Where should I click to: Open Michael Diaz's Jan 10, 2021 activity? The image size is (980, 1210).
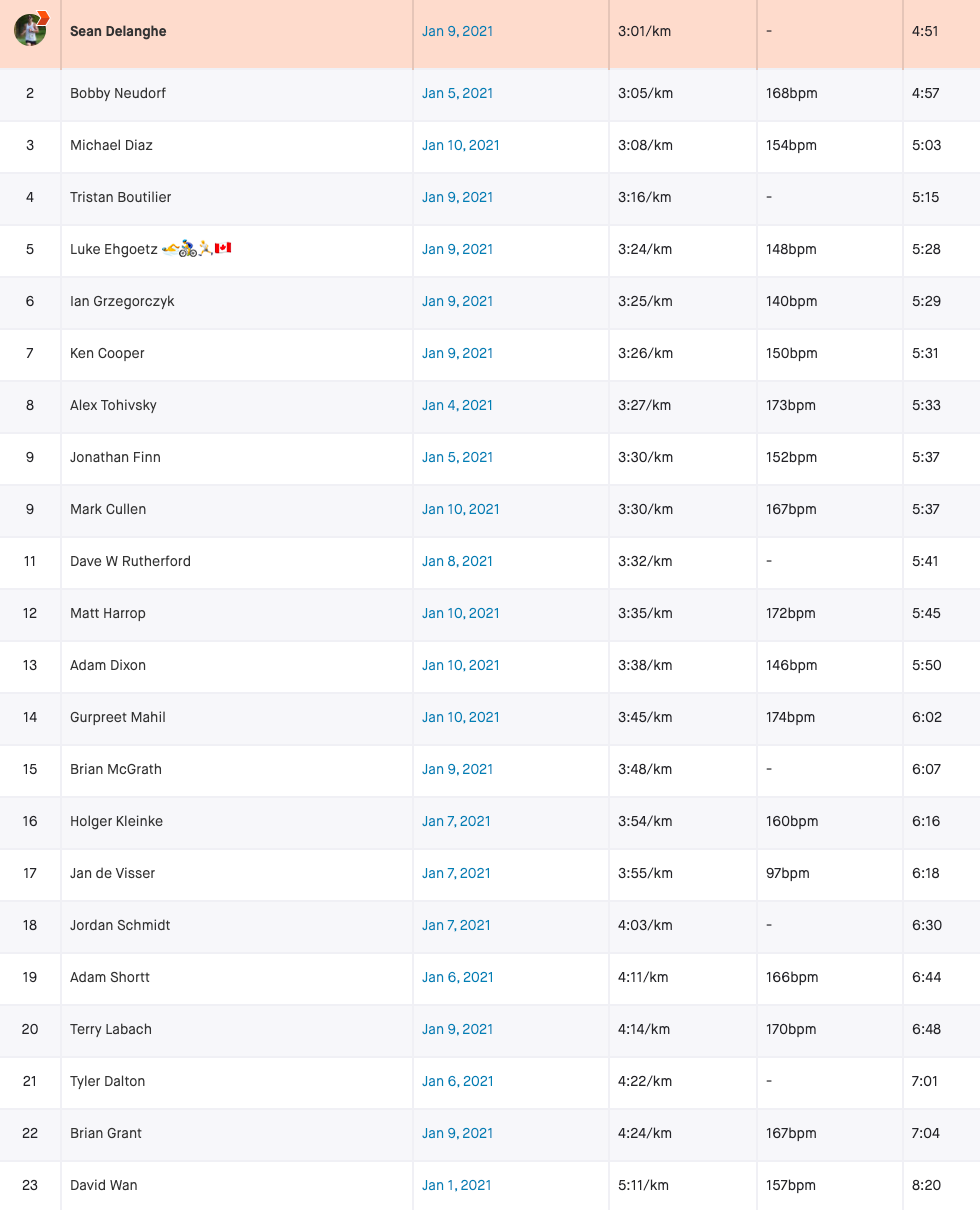pos(460,145)
